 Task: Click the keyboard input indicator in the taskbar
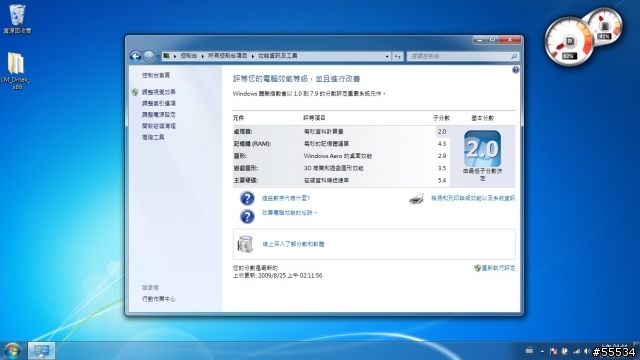tap(529, 351)
